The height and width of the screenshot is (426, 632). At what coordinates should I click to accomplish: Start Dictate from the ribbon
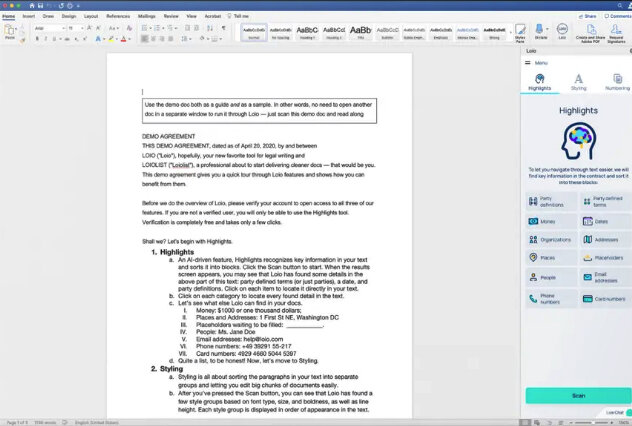[541, 31]
